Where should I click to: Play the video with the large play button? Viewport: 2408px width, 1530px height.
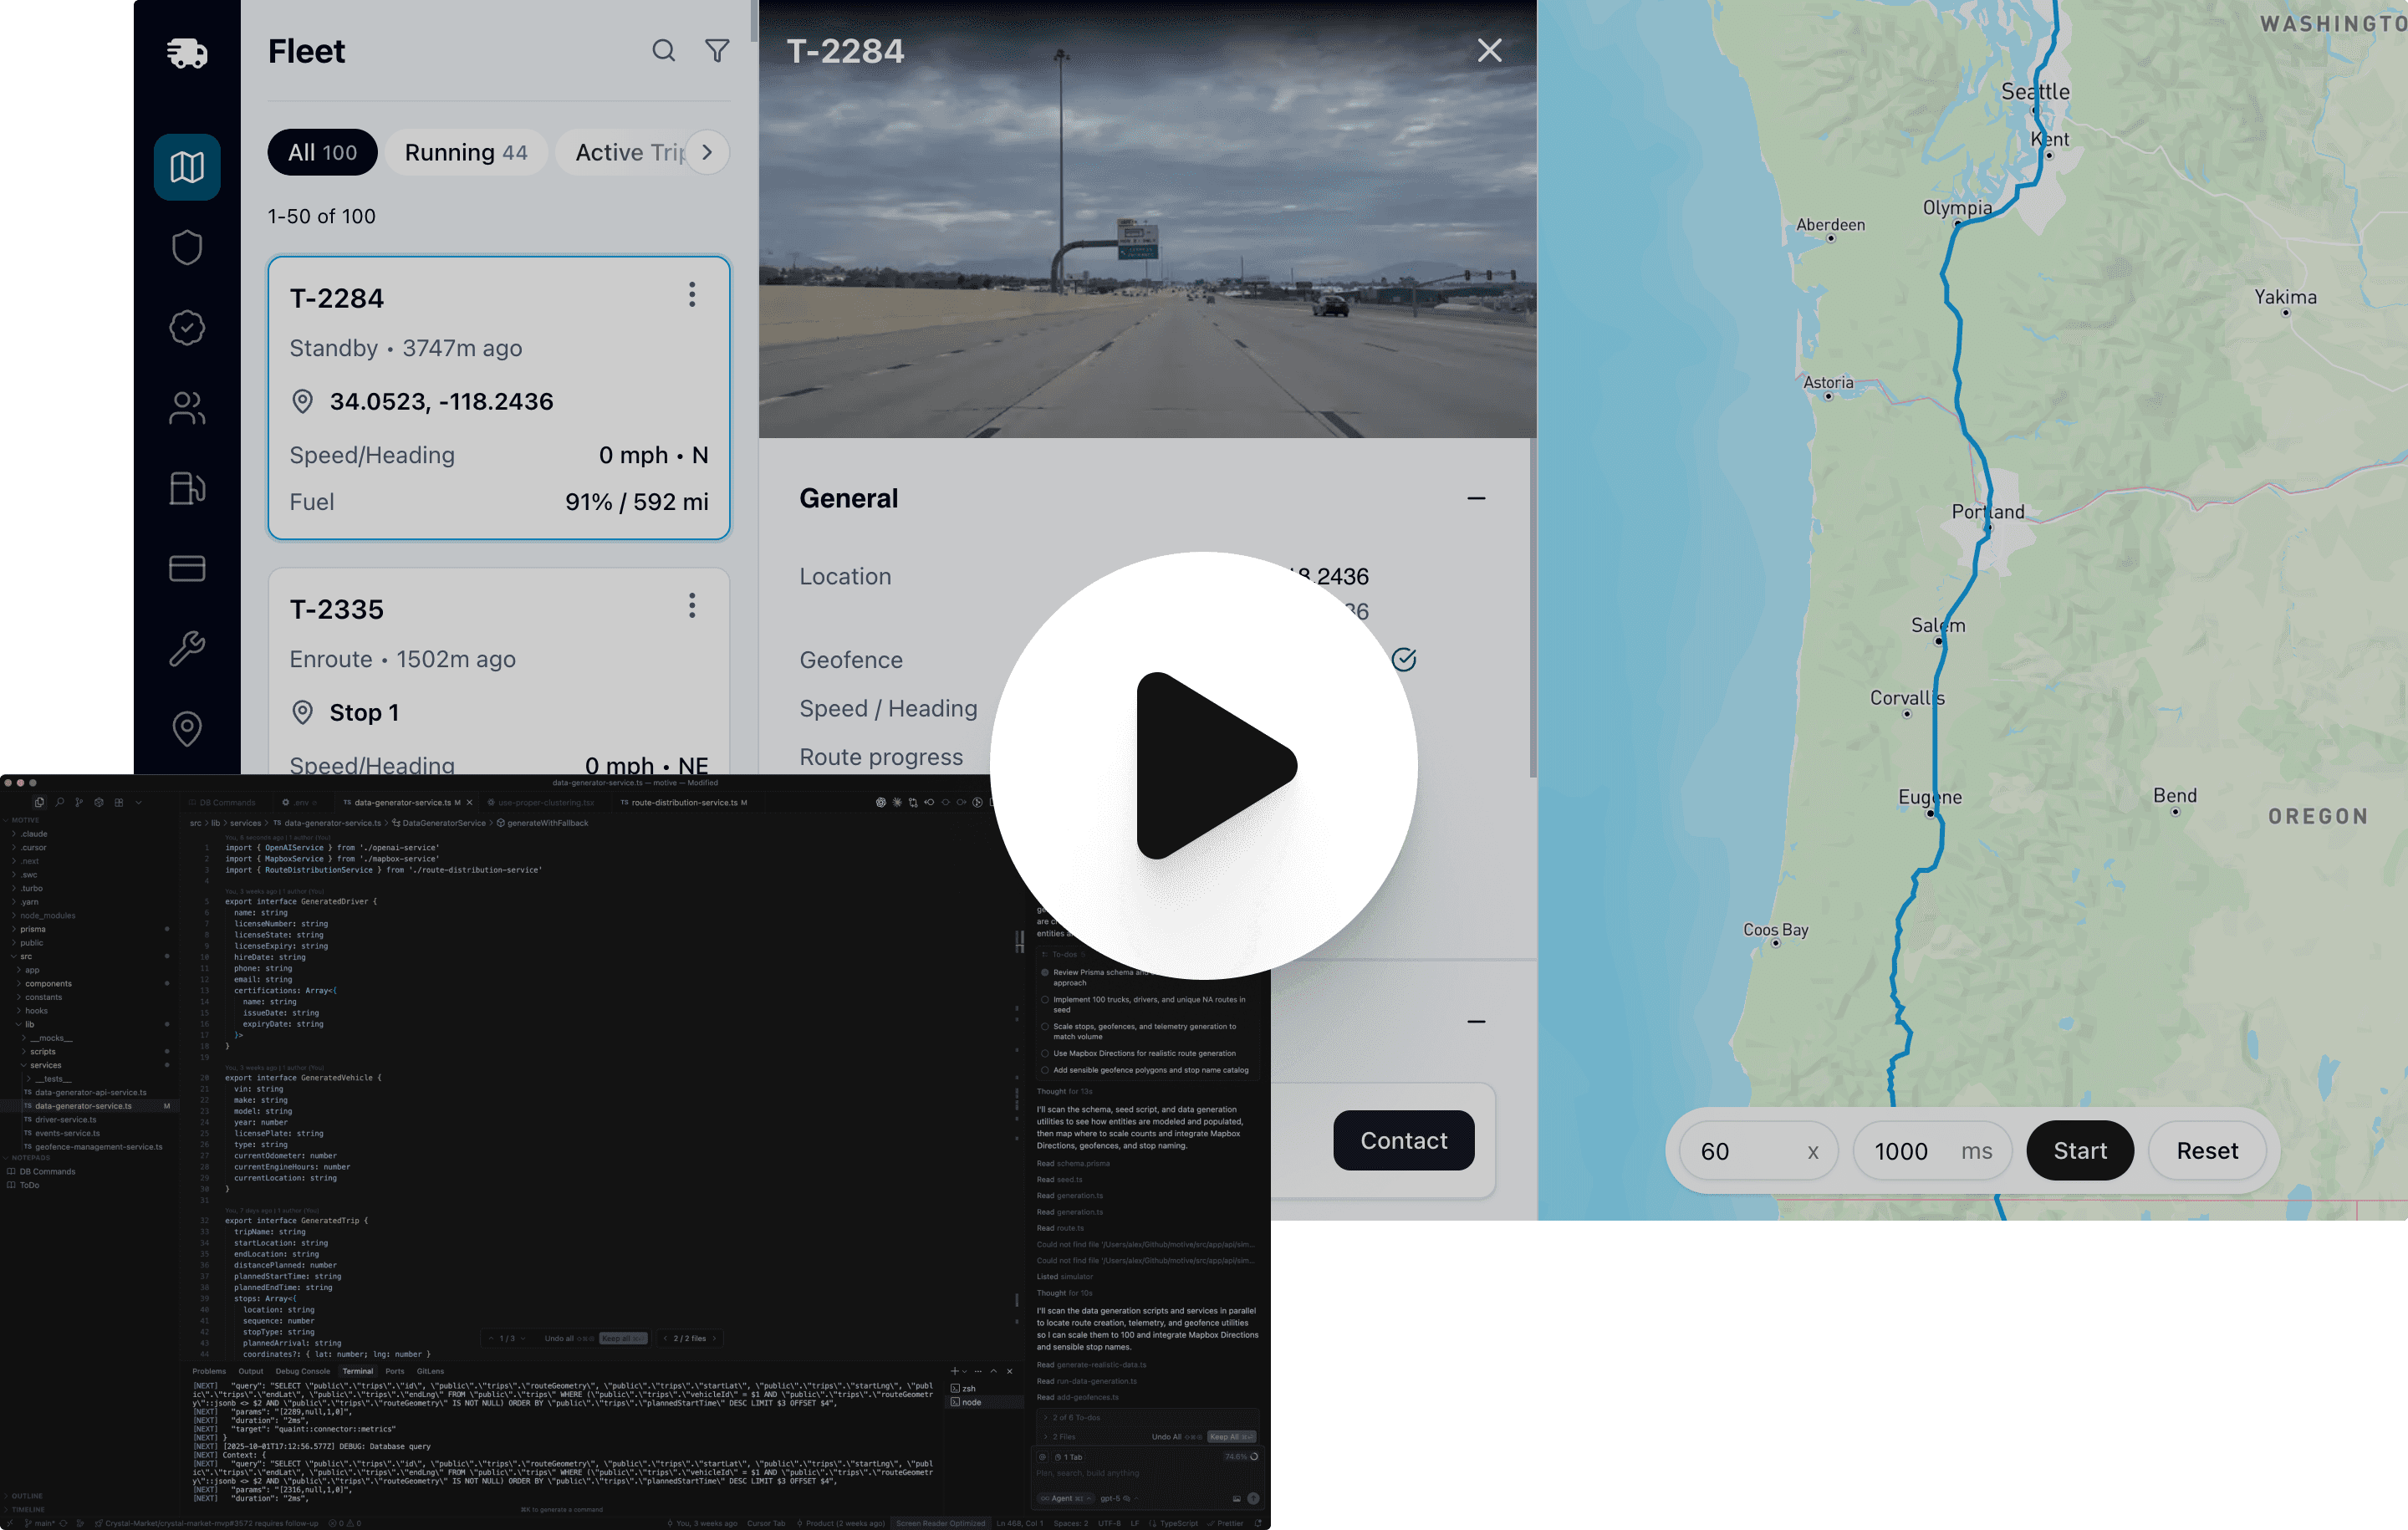click(1203, 765)
